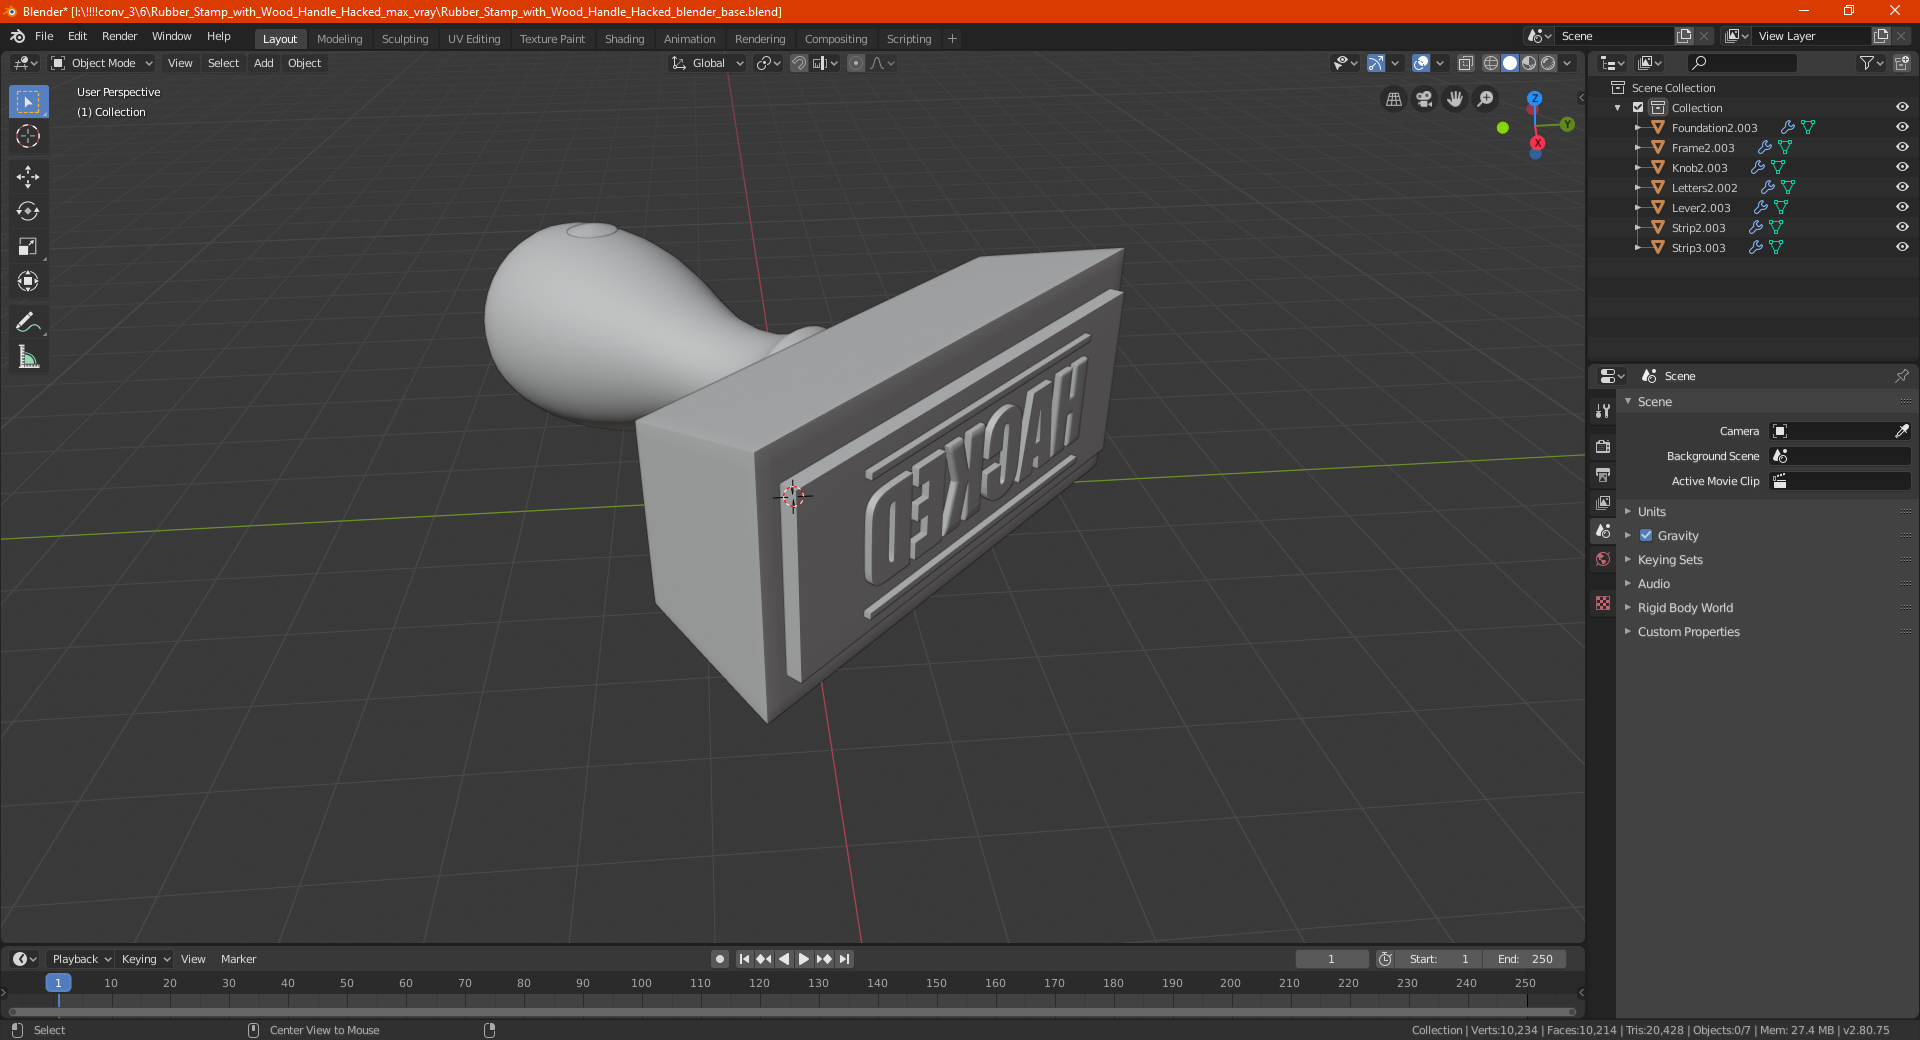Hide Foundation2.003 in outliner
Viewport: 1920px width, 1040px height.
coord(1902,127)
